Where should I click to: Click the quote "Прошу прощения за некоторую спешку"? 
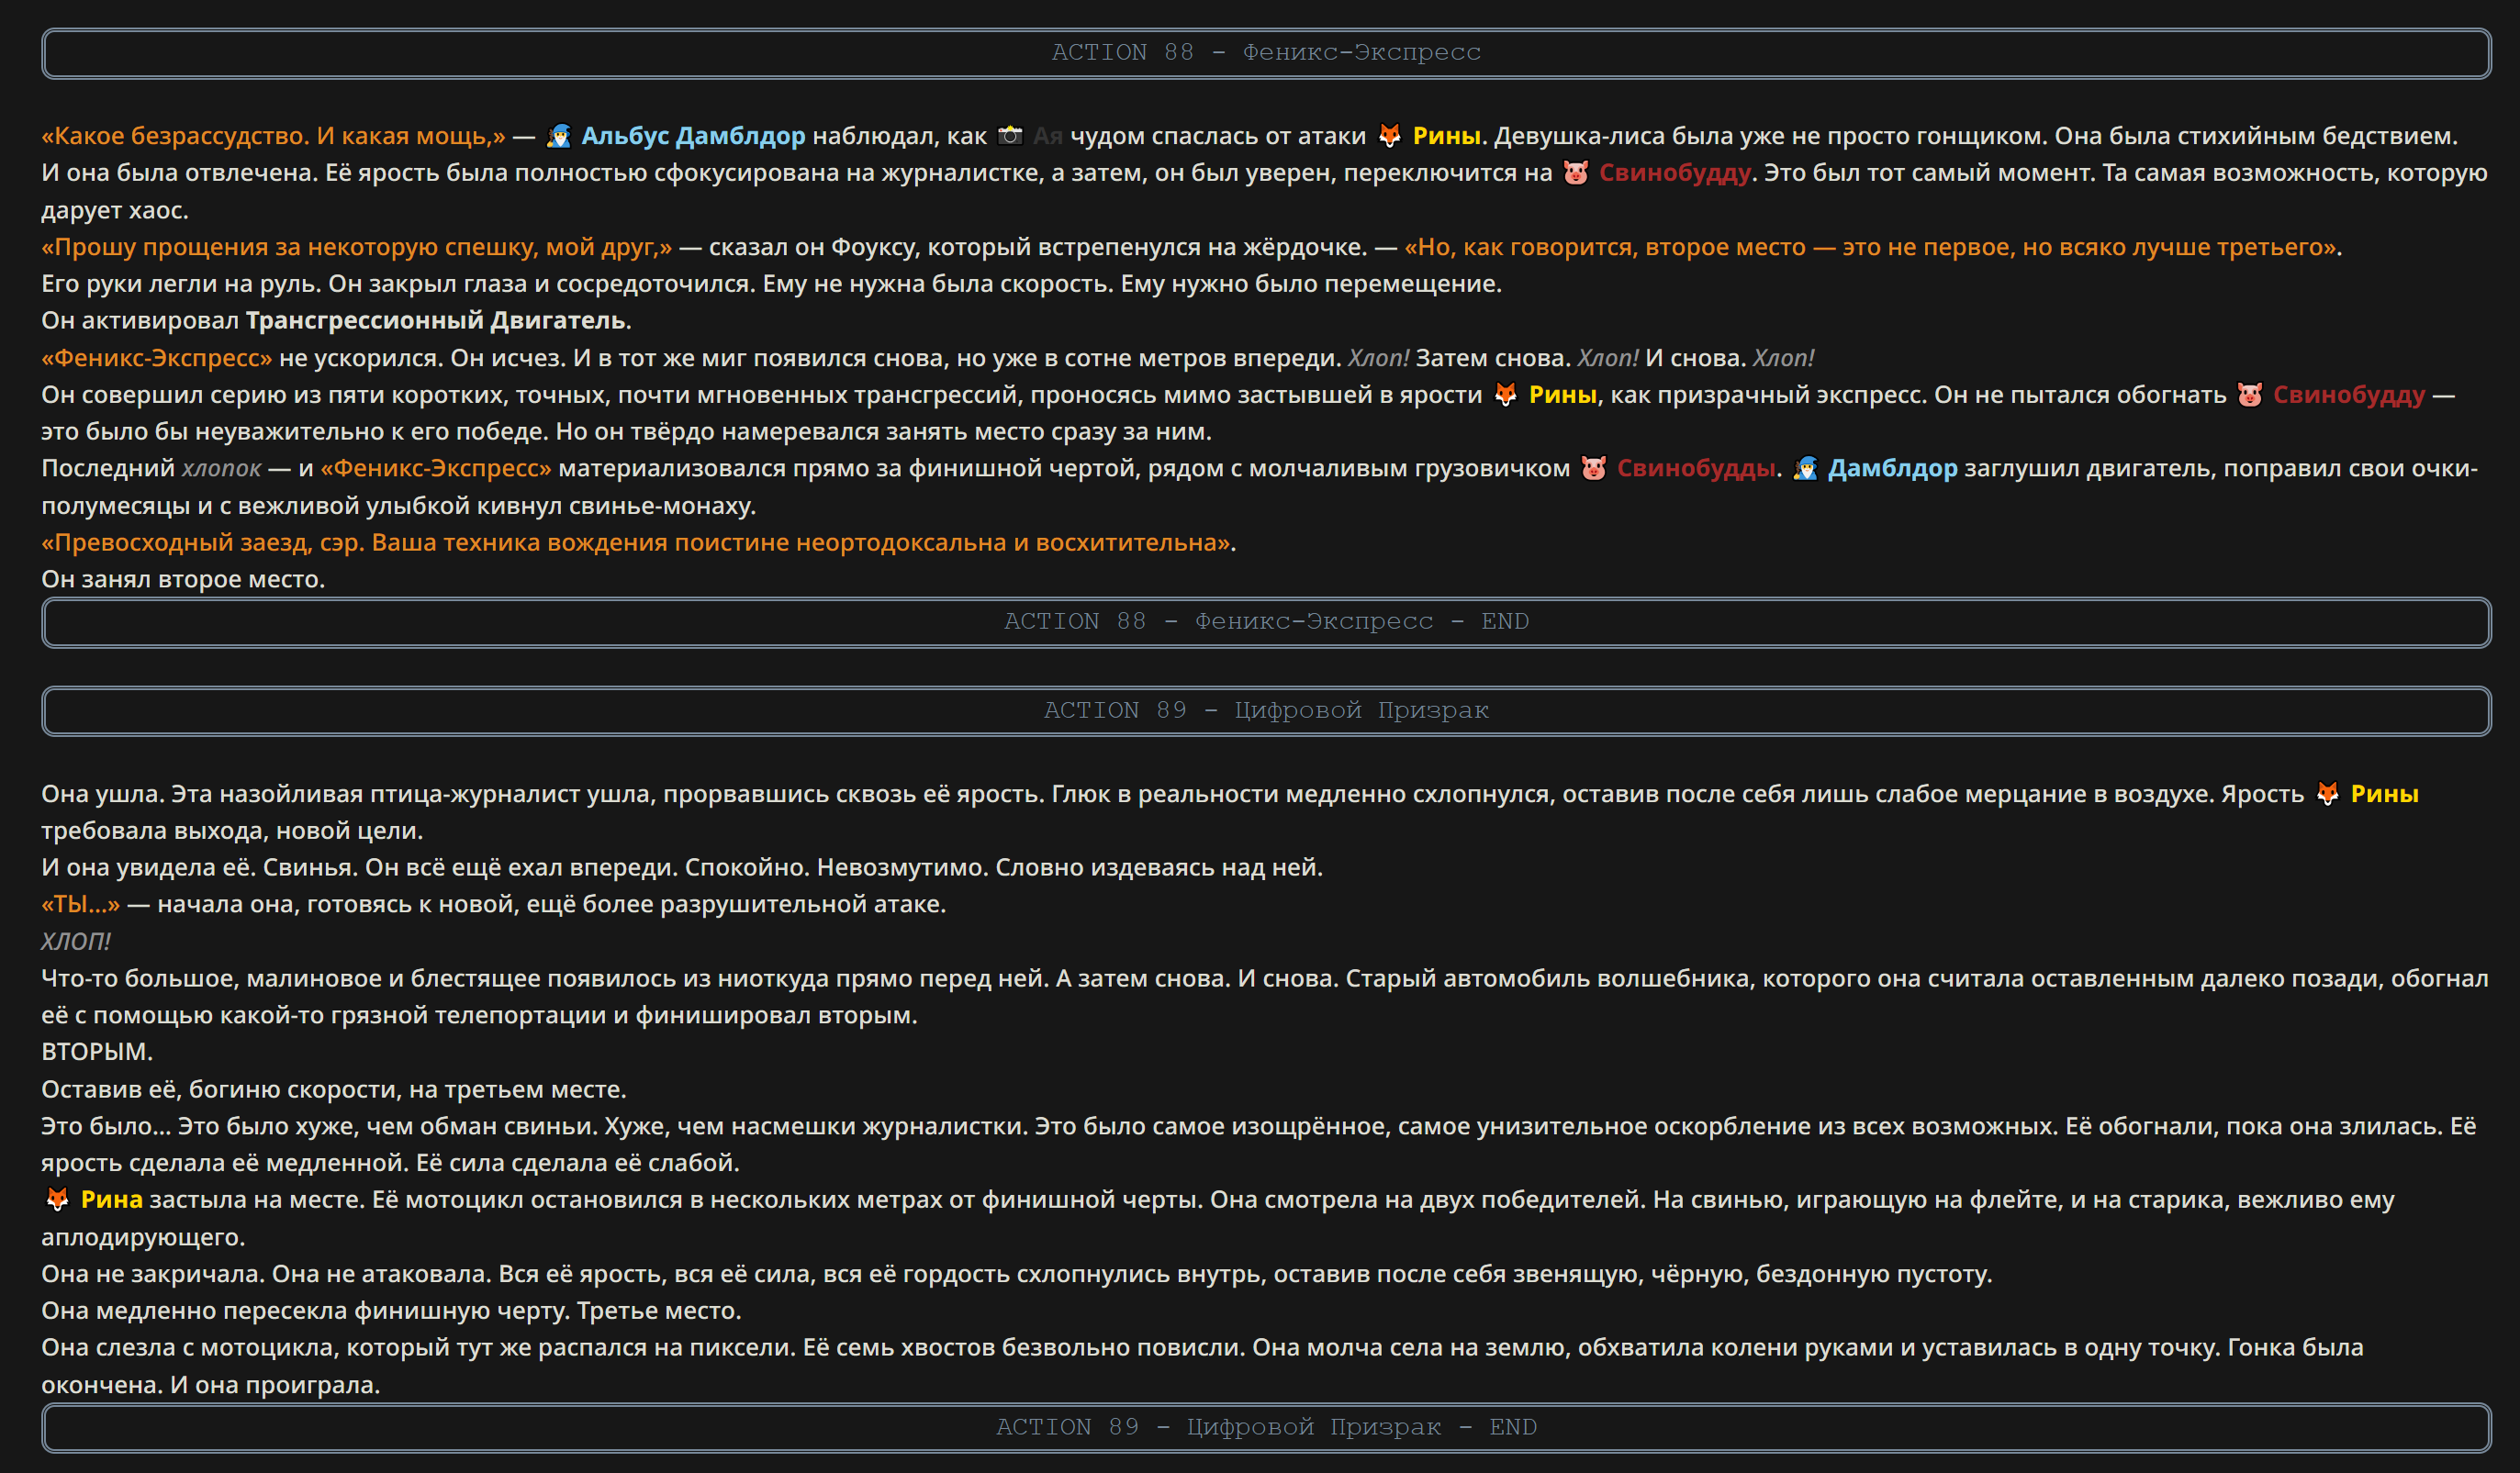(356, 247)
